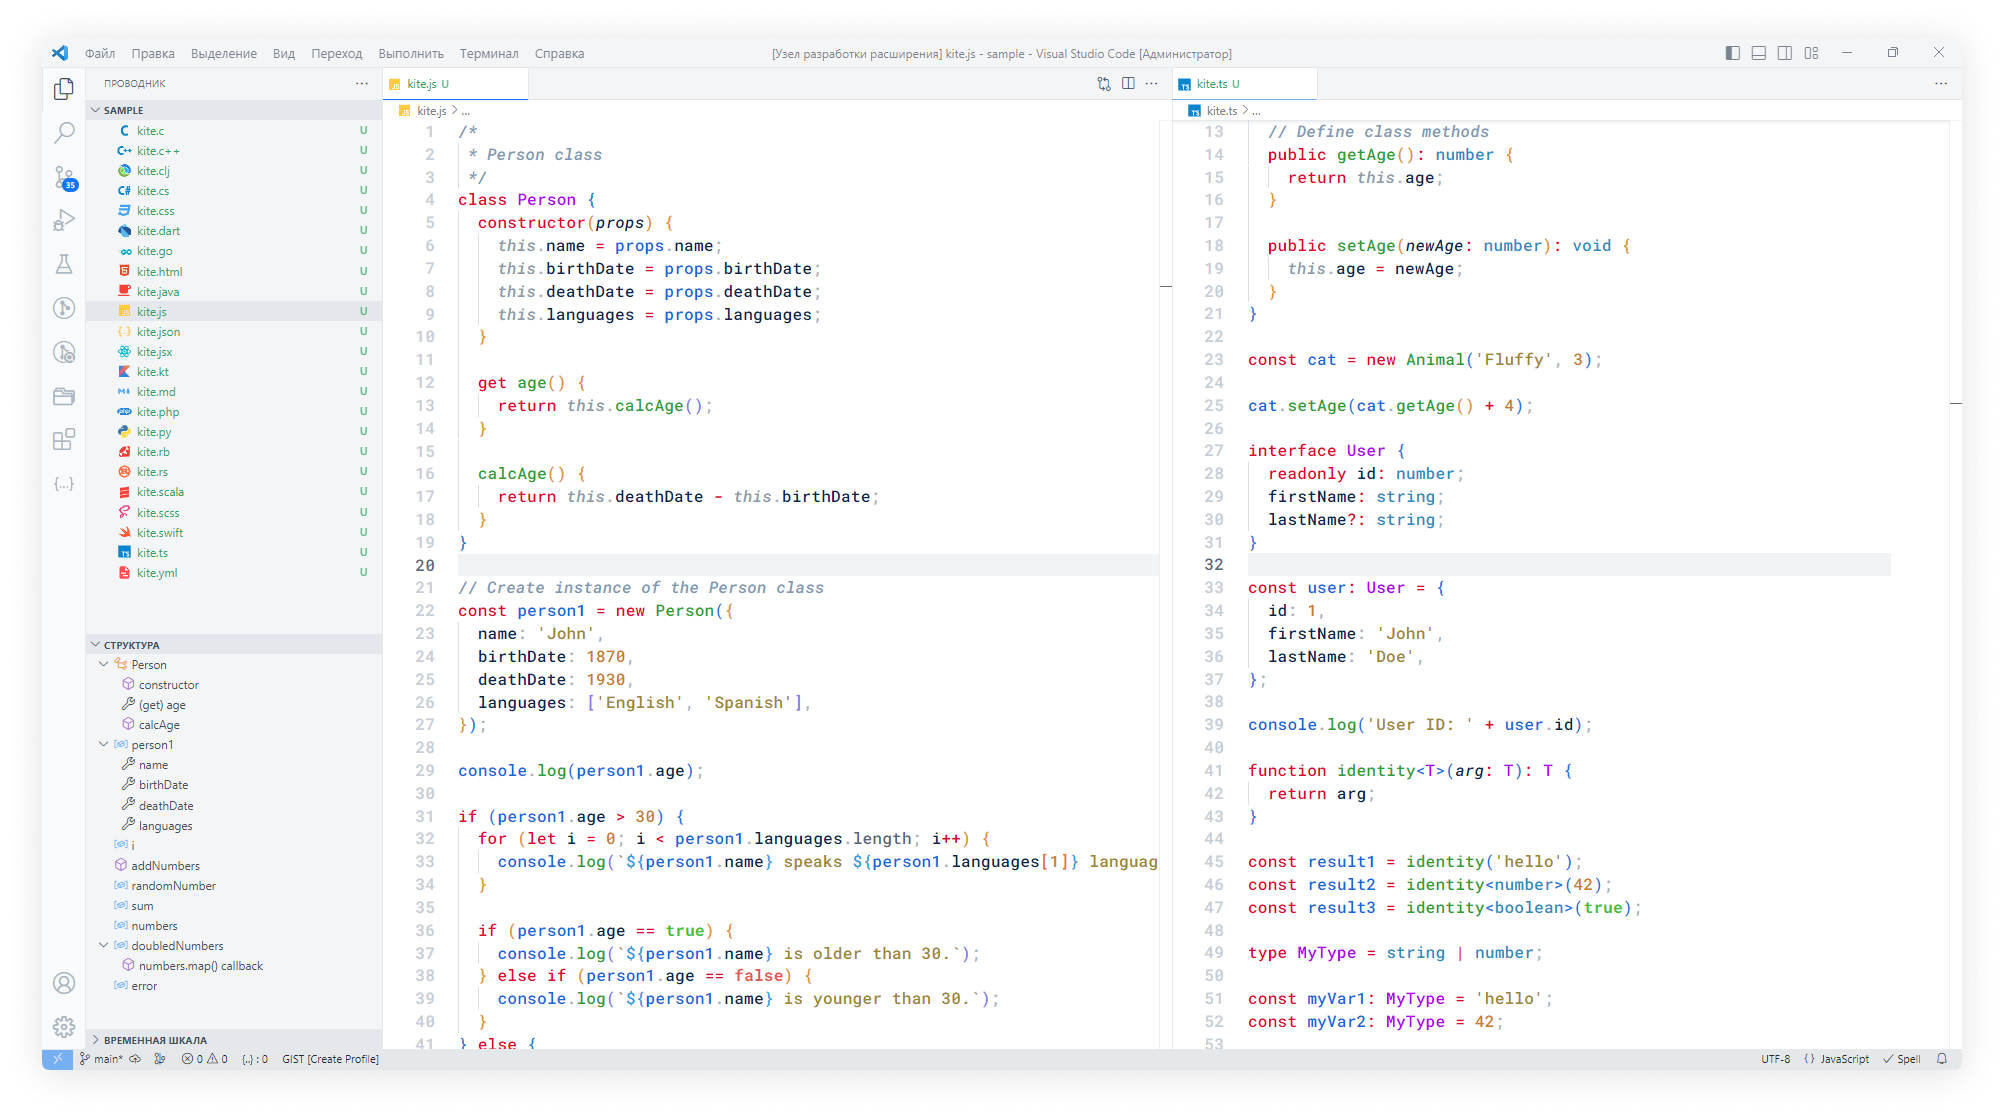
Task: Open changes compare icon in editor toolbar
Action: 1104,84
